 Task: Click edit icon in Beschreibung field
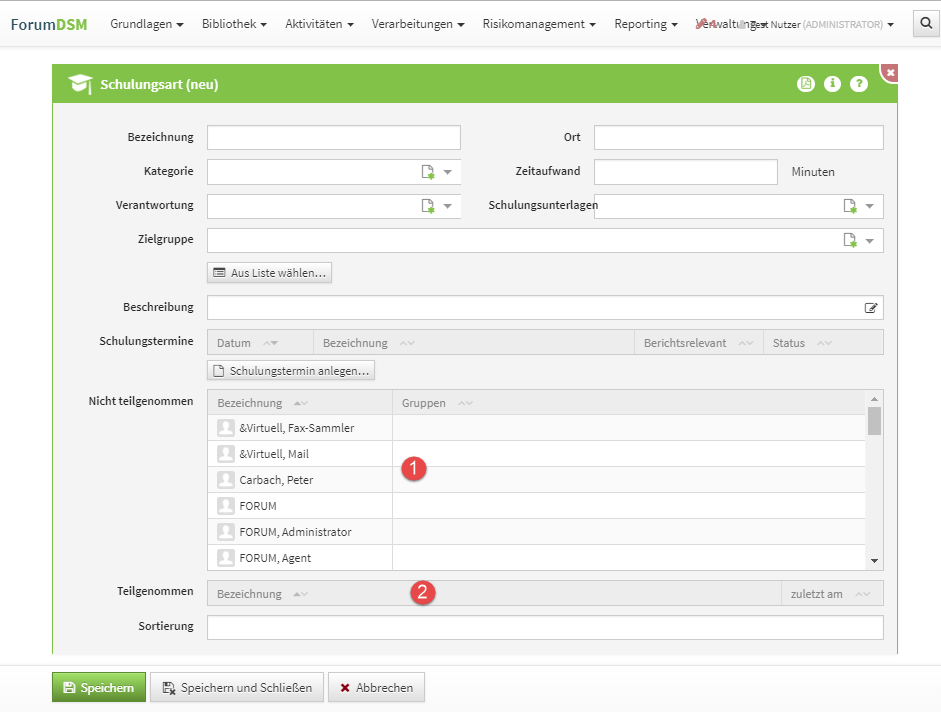[x=871, y=308]
